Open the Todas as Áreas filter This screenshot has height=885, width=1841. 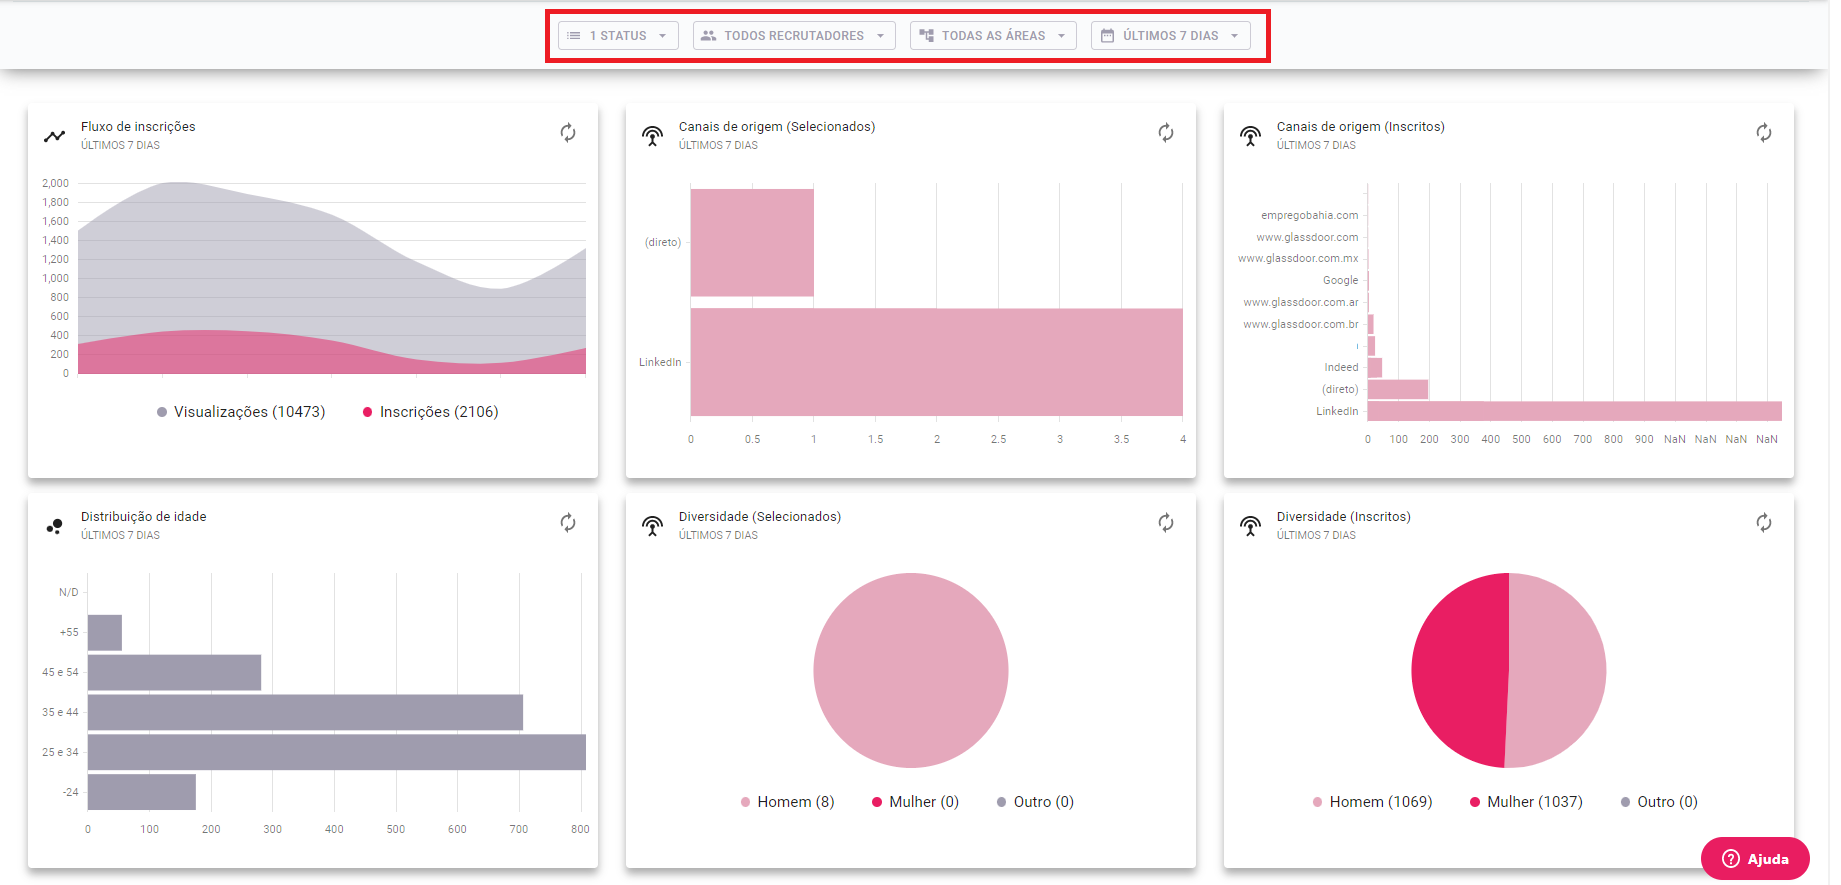pos(992,36)
